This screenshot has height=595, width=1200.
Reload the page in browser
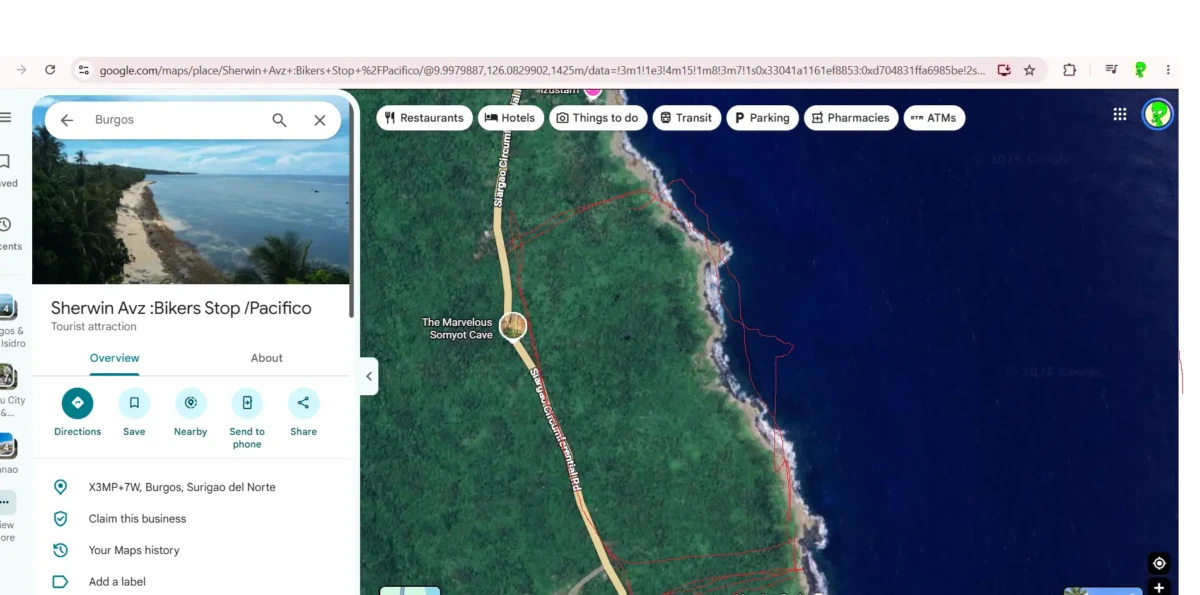50,70
